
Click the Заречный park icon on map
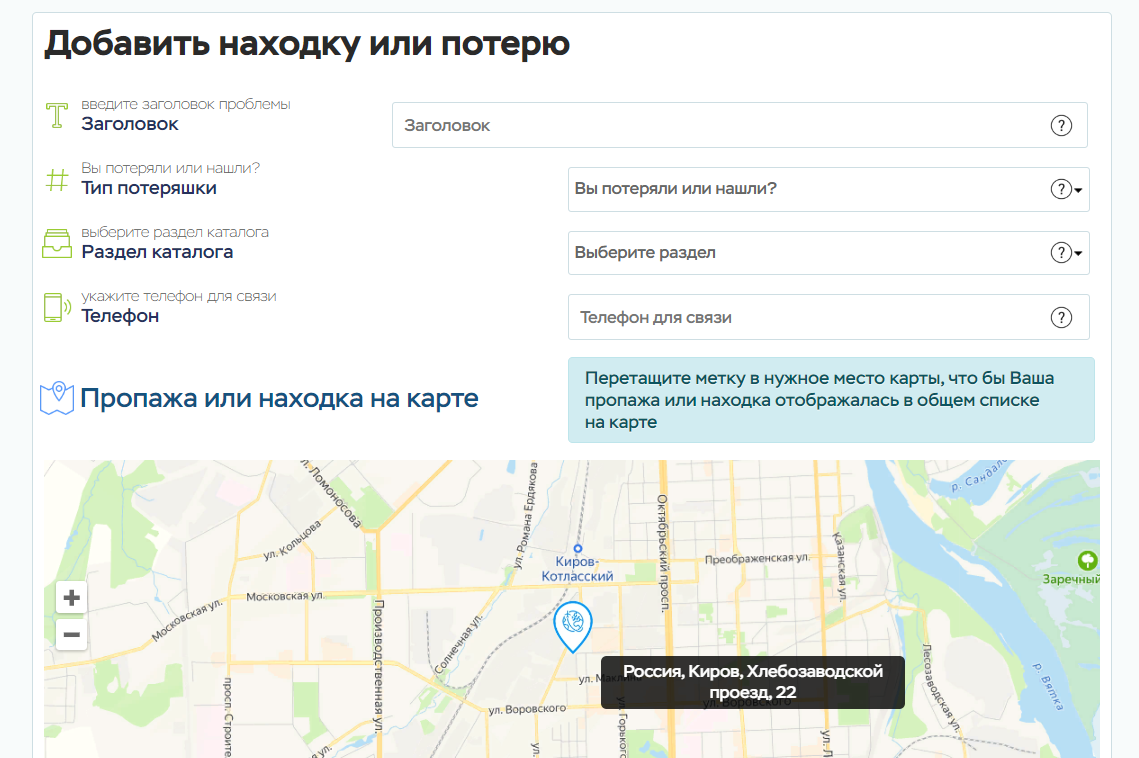pos(1086,561)
